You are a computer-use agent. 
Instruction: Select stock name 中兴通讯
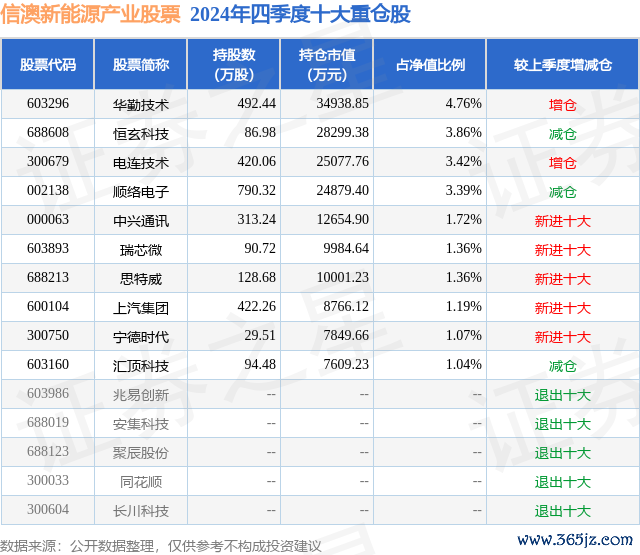coord(141,221)
